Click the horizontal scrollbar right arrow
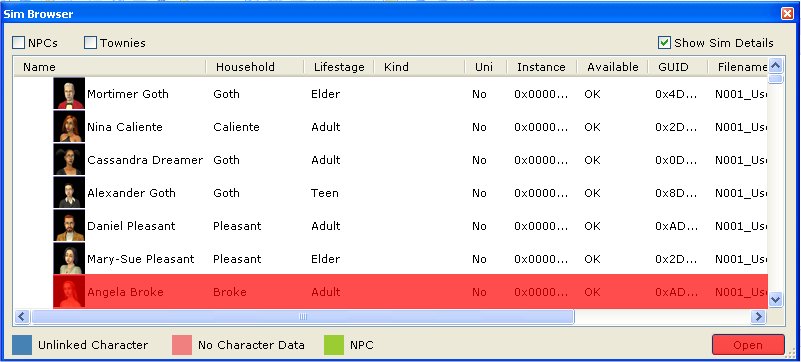Screen dimensions: 801x362 point(758,317)
